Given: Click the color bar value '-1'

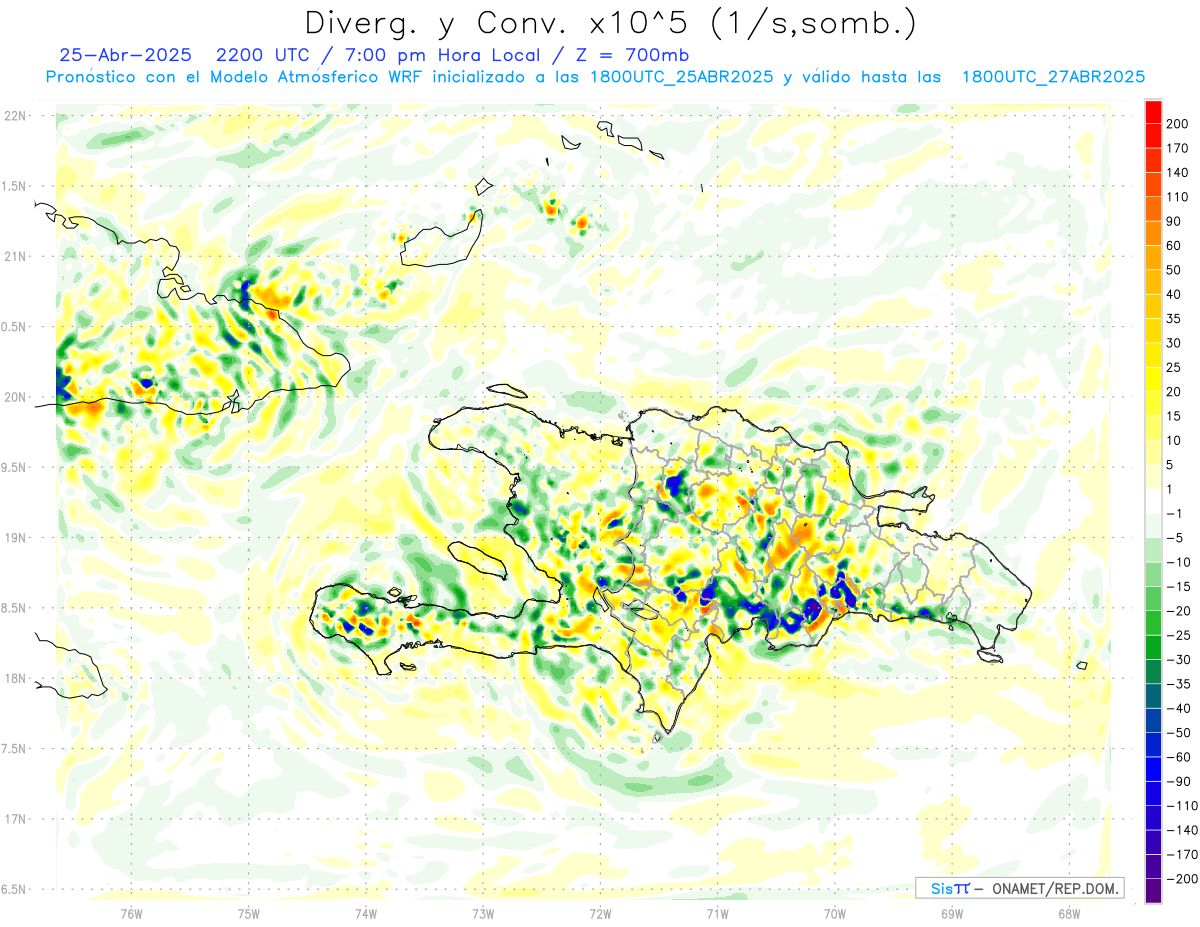Looking at the screenshot, I should click(x=1176, y=514).
